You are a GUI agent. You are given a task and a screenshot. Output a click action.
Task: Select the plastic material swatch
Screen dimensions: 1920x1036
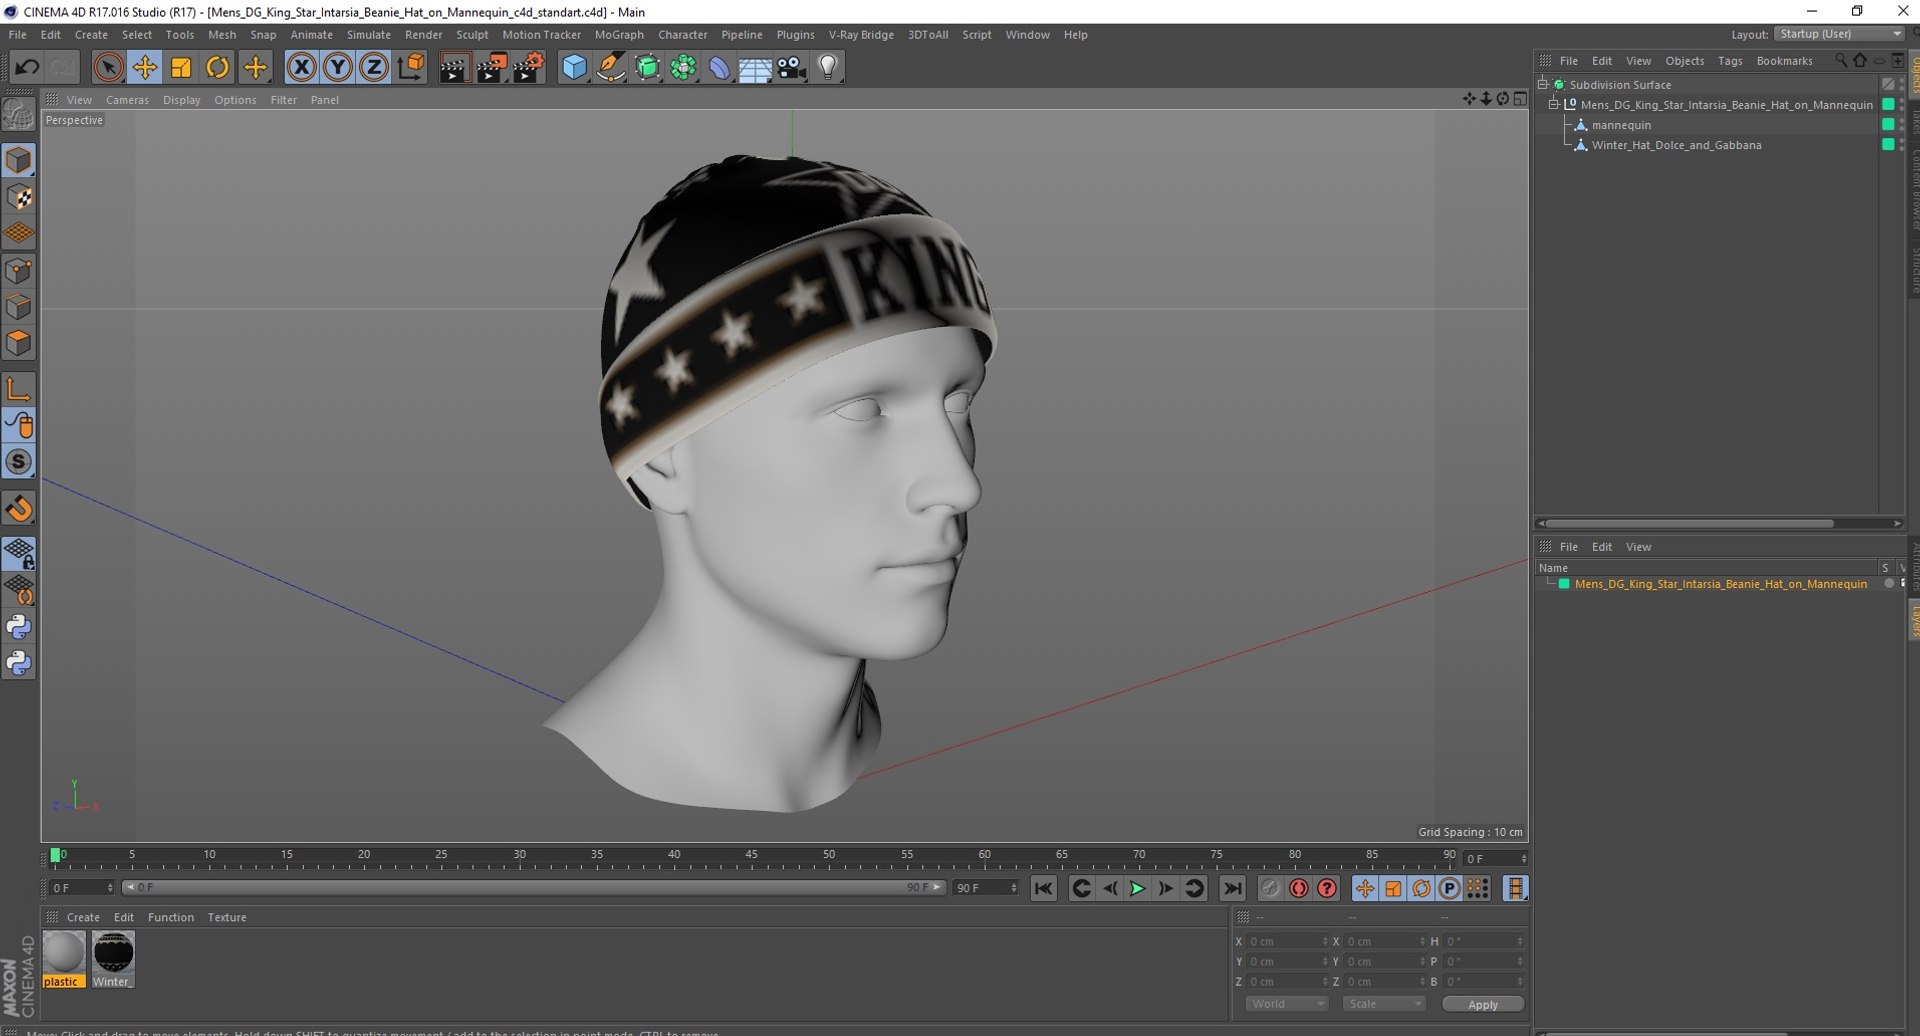coord(63,959)
